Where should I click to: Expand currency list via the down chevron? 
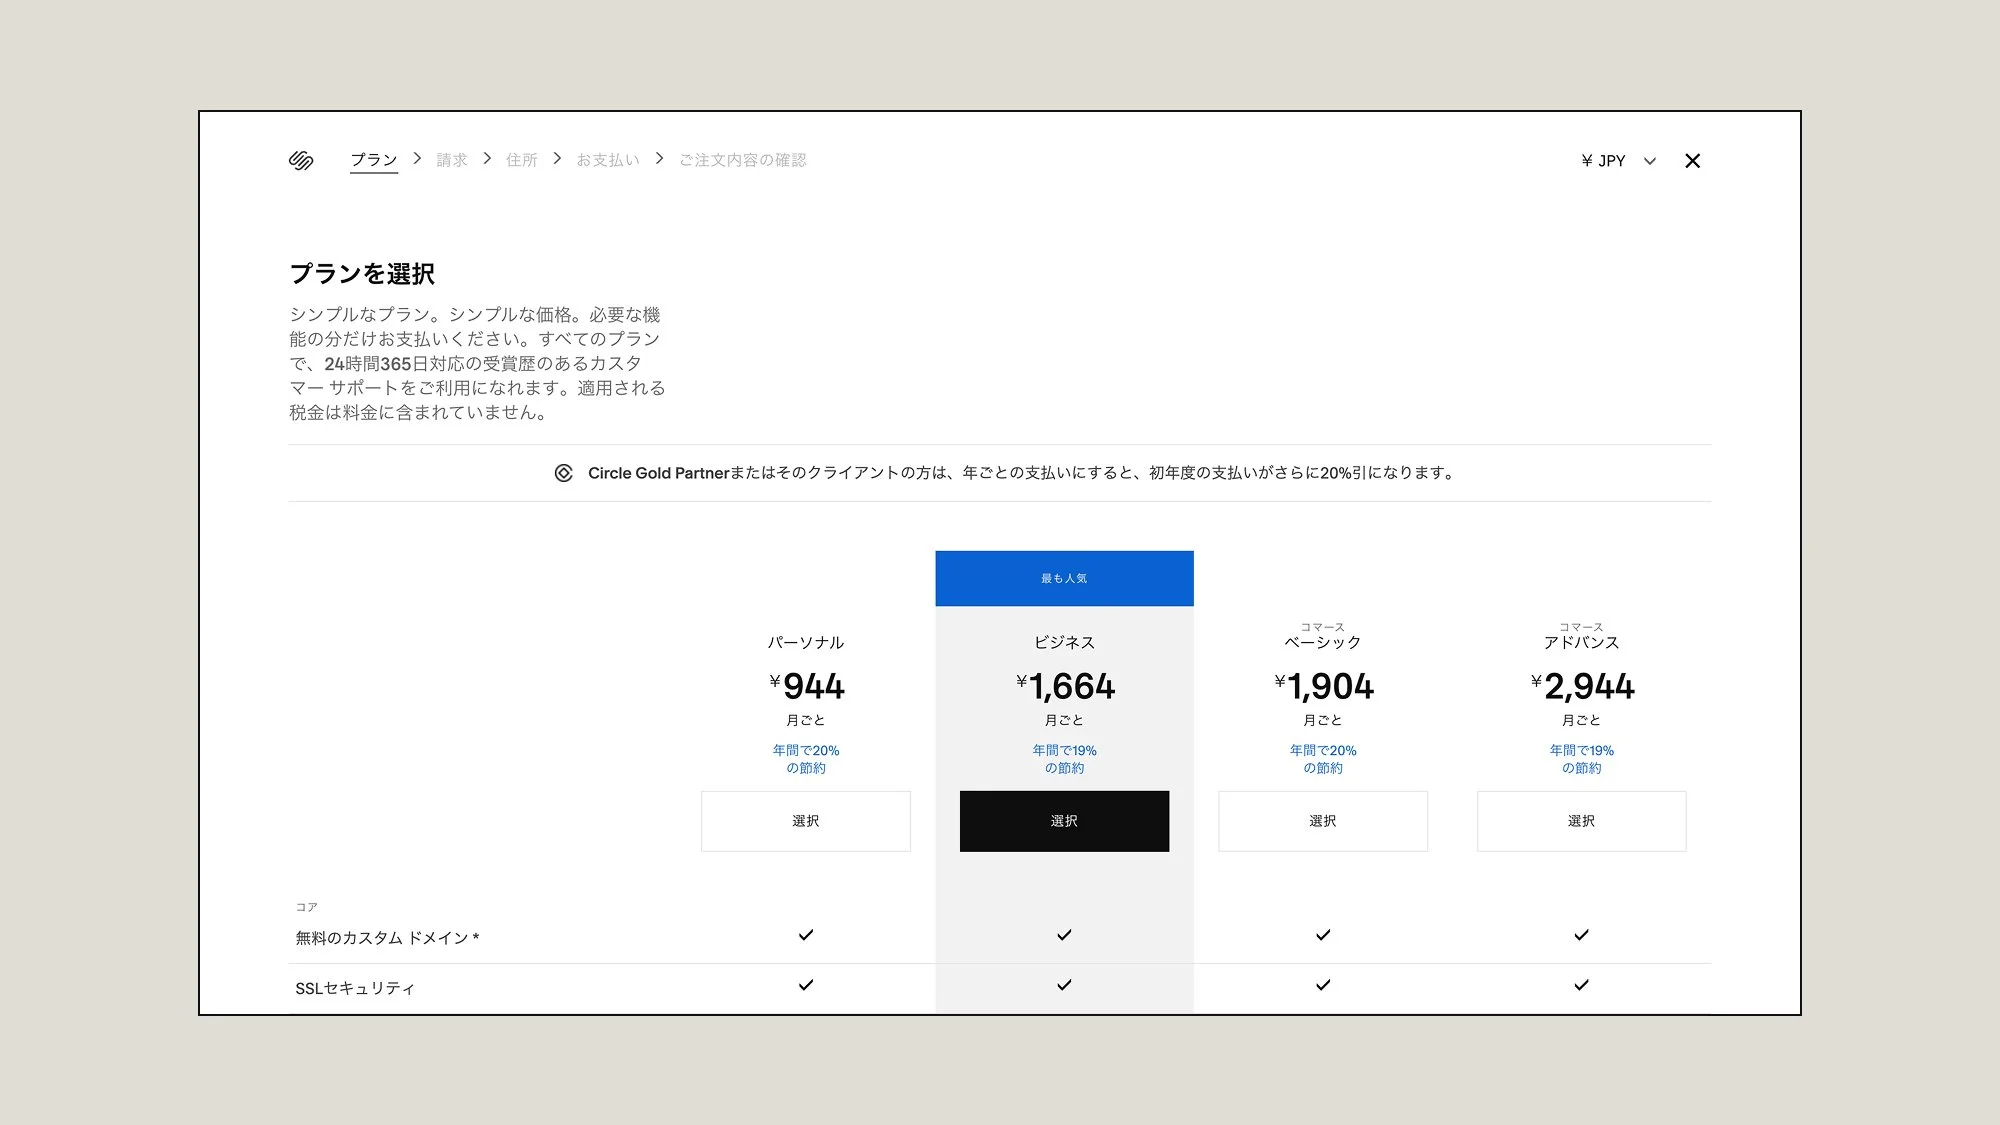click(x=1650, y=161)
